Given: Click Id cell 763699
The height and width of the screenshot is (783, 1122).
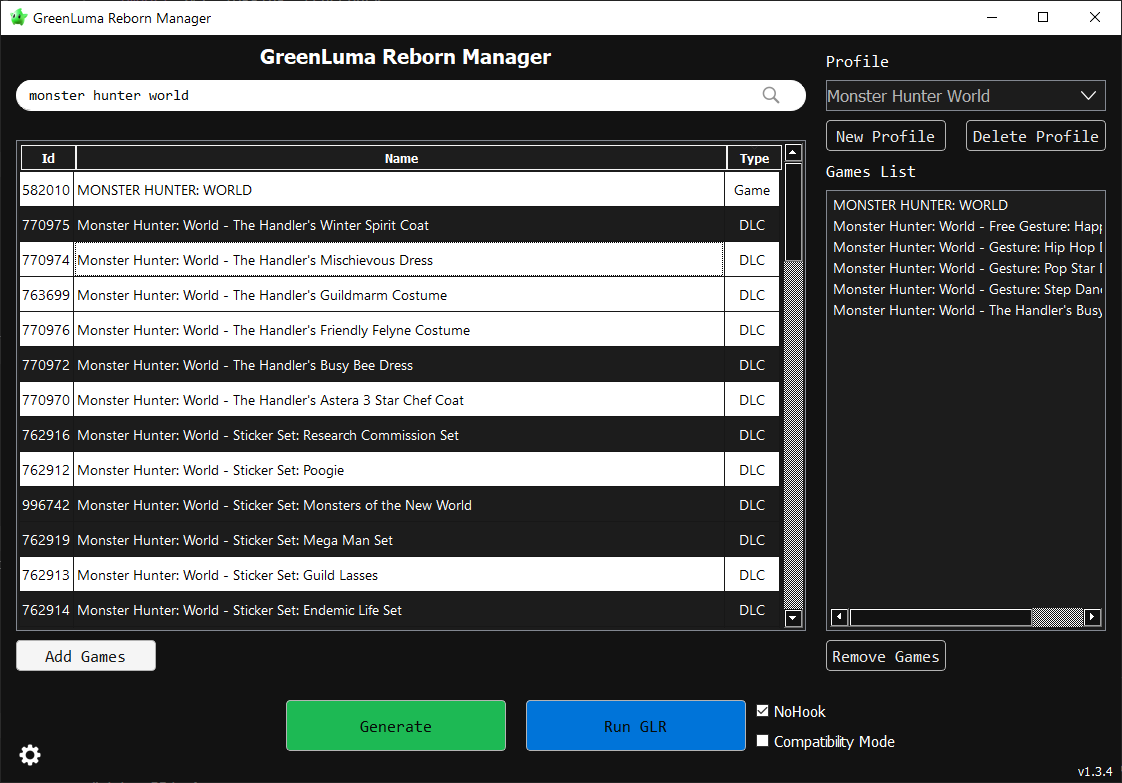Looking at the screenshot, I should click(46, 295).
